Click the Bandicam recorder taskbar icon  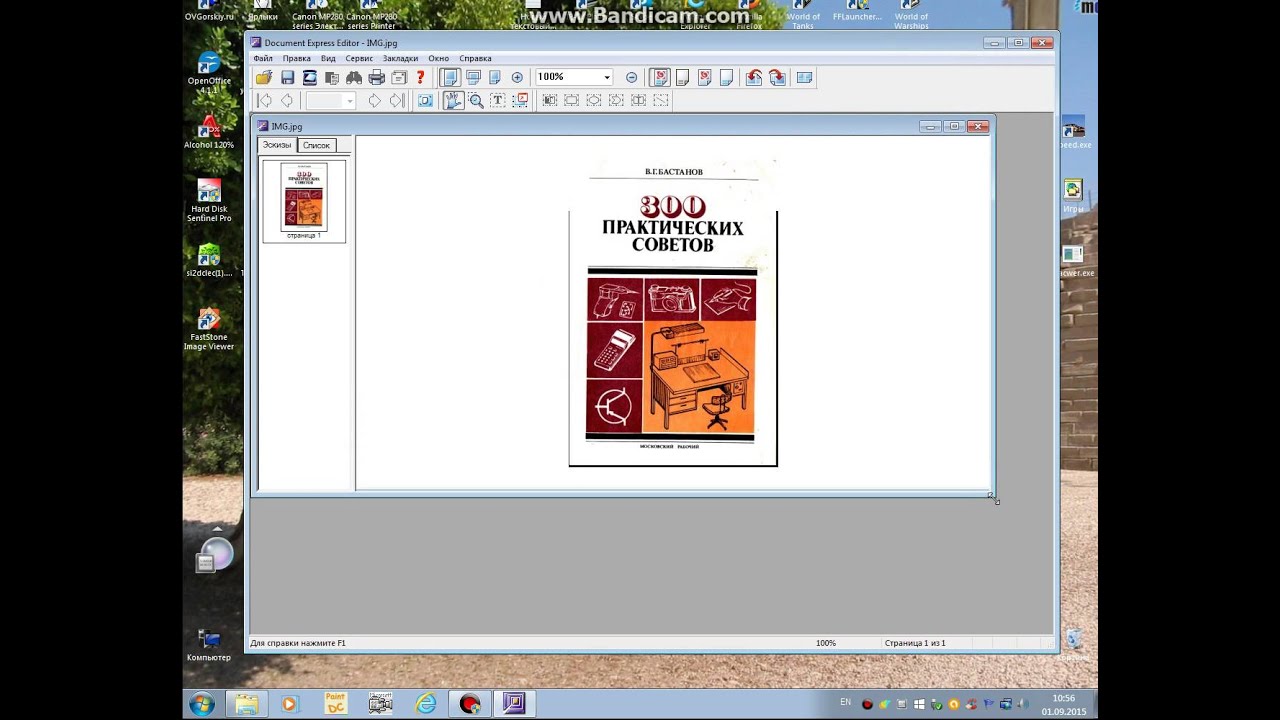[470, 704]
